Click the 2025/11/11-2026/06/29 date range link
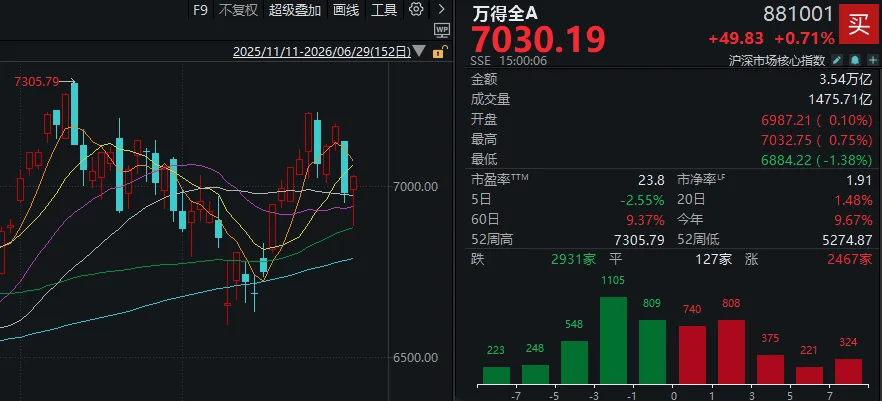 (x=322, y=52)
